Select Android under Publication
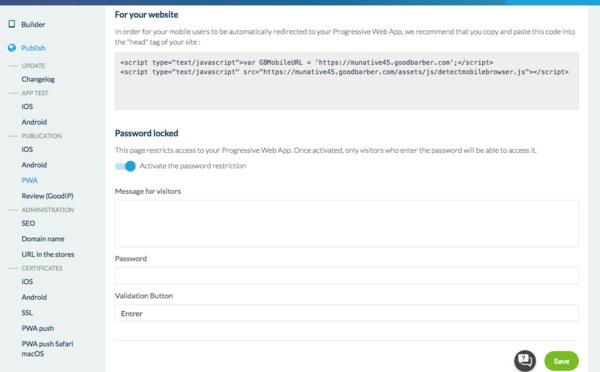Image resolution: width=600 pixels, height=372 pixels. 34,165
